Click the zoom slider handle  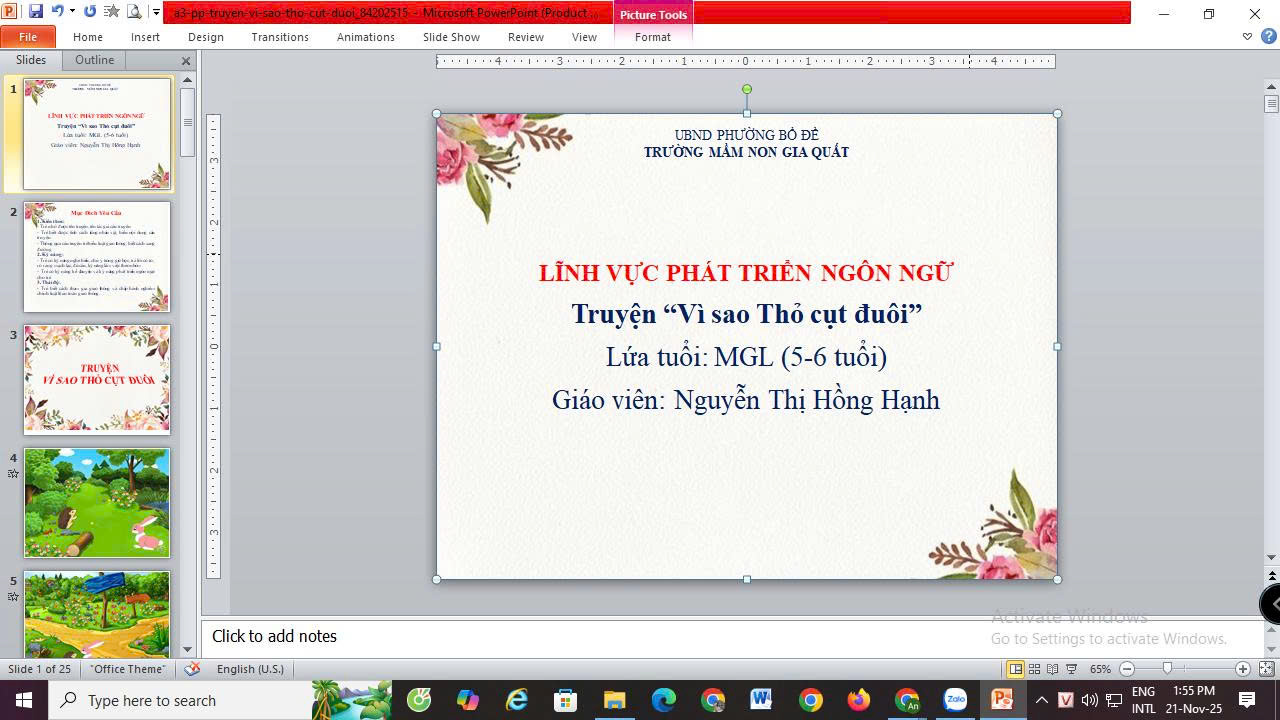click(x=1167, y=669)
